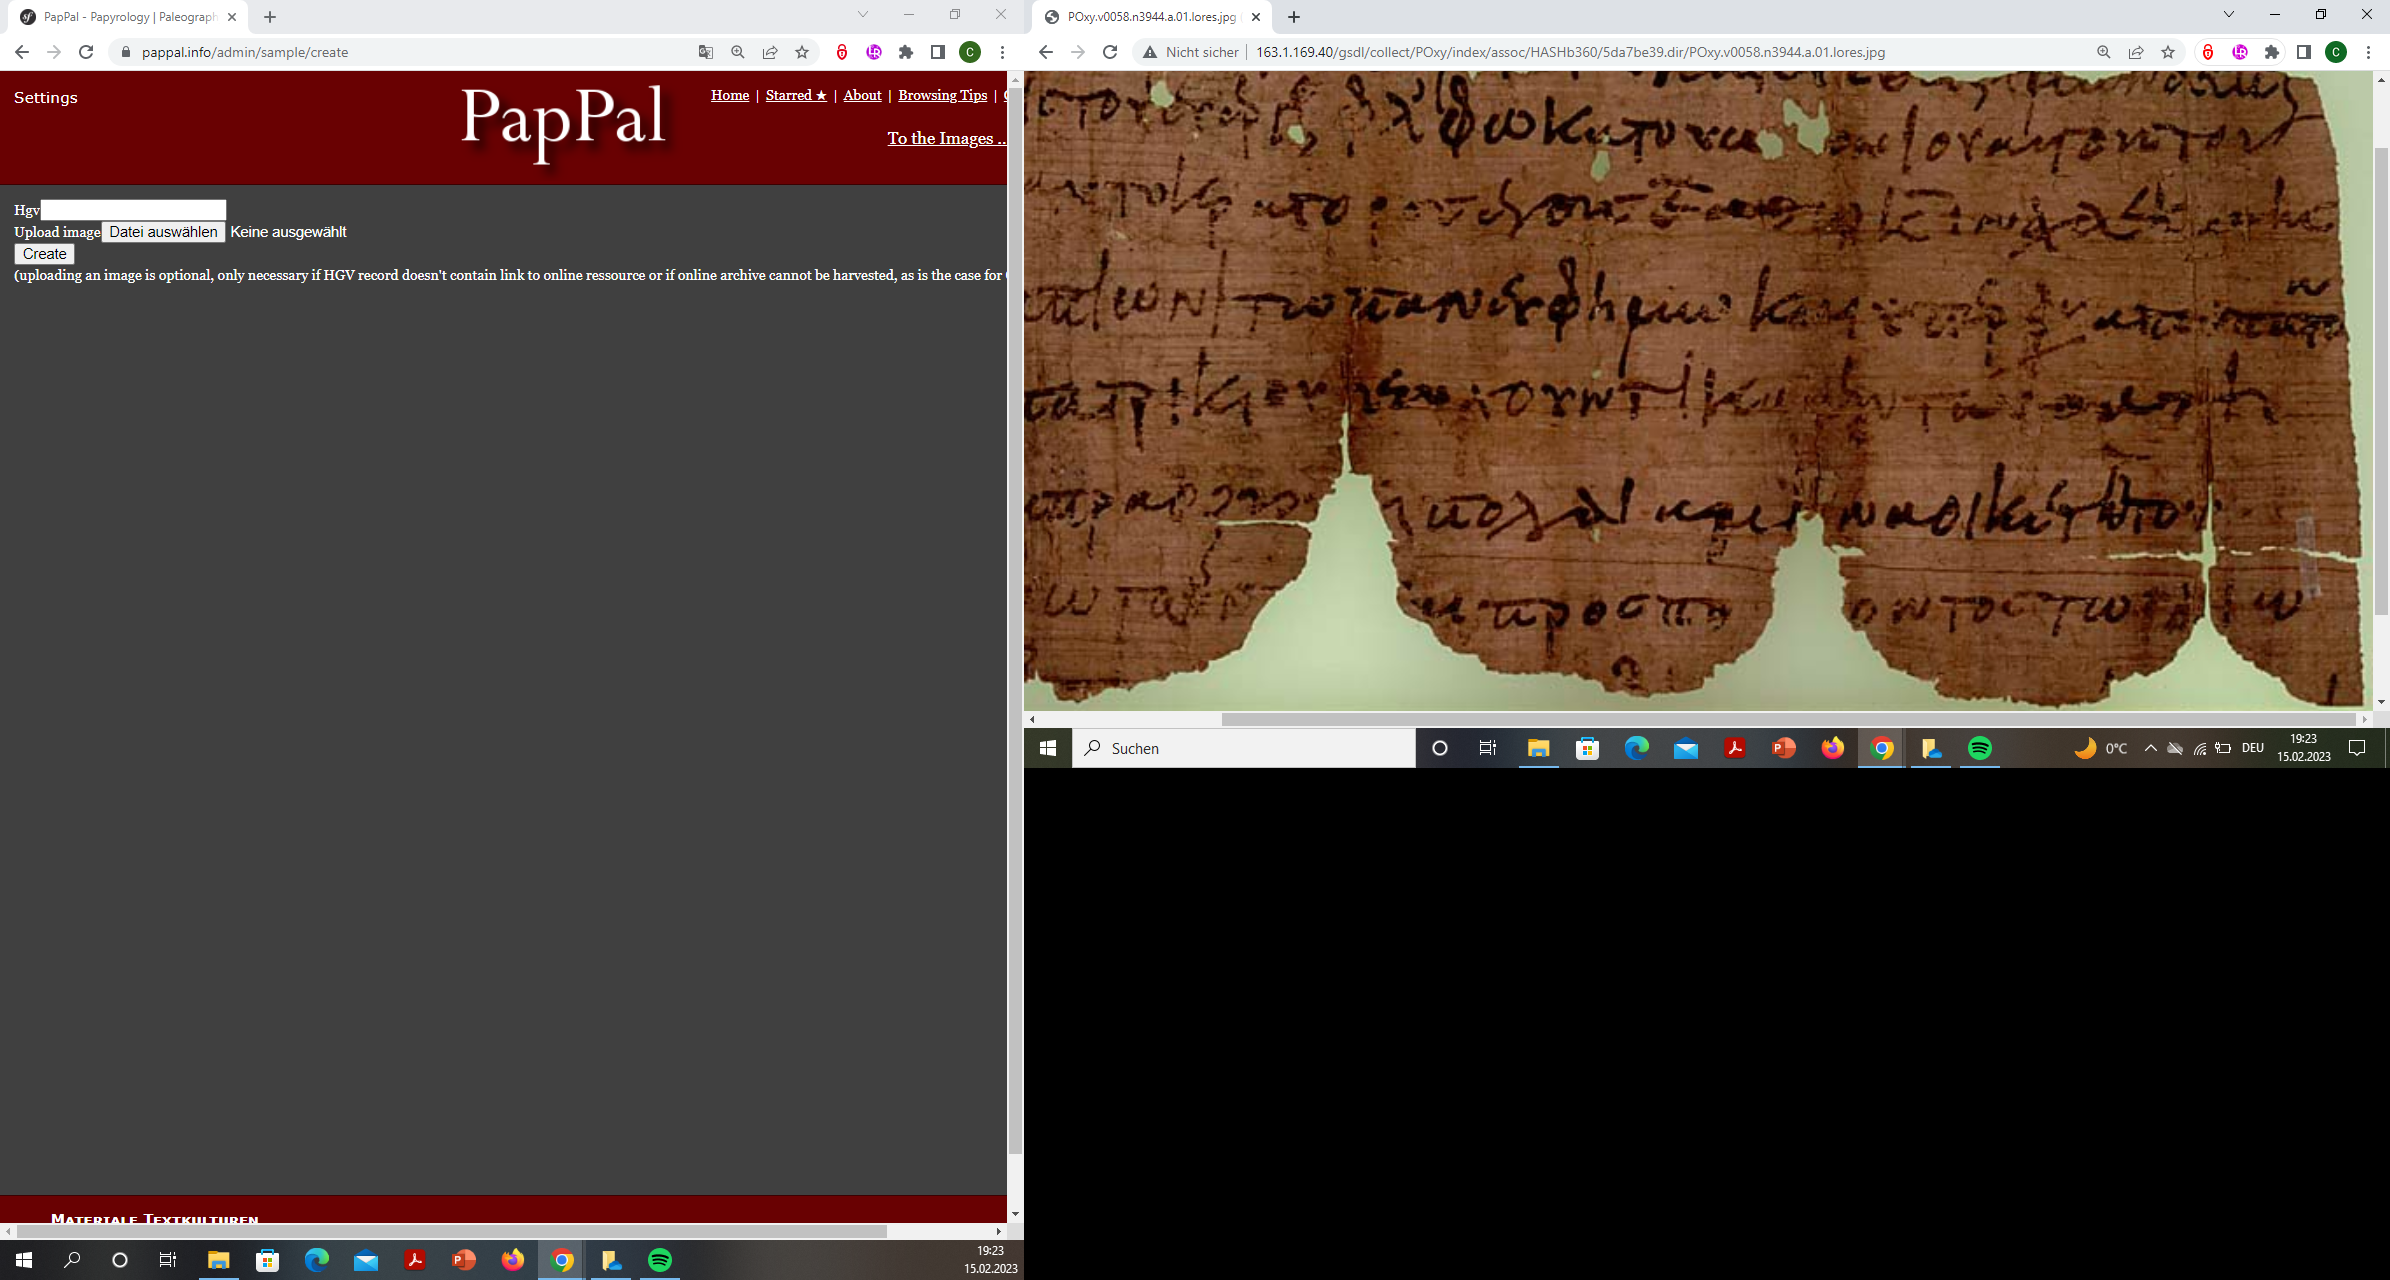
Task: Open Microsoft Edge in the bottom taskbar
Action: [x=317, y=1260]
